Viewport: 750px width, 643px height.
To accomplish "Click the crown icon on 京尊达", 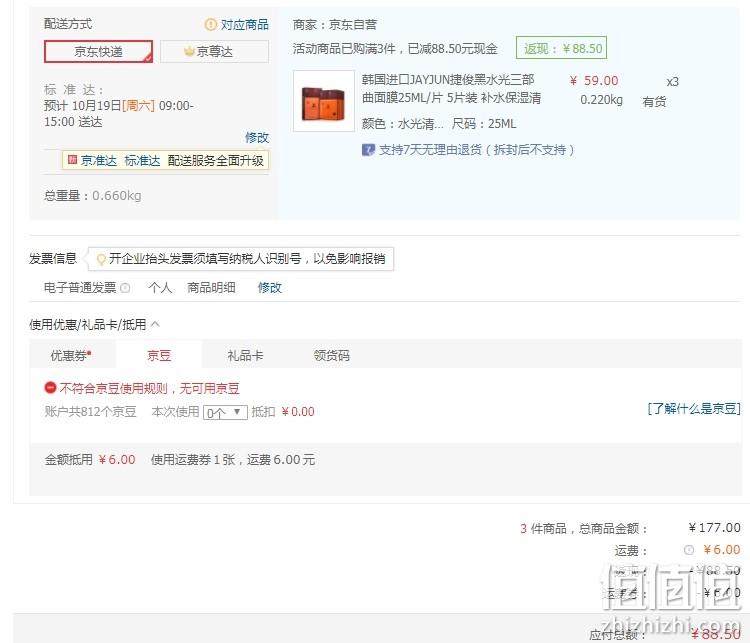I will [189, 51].
